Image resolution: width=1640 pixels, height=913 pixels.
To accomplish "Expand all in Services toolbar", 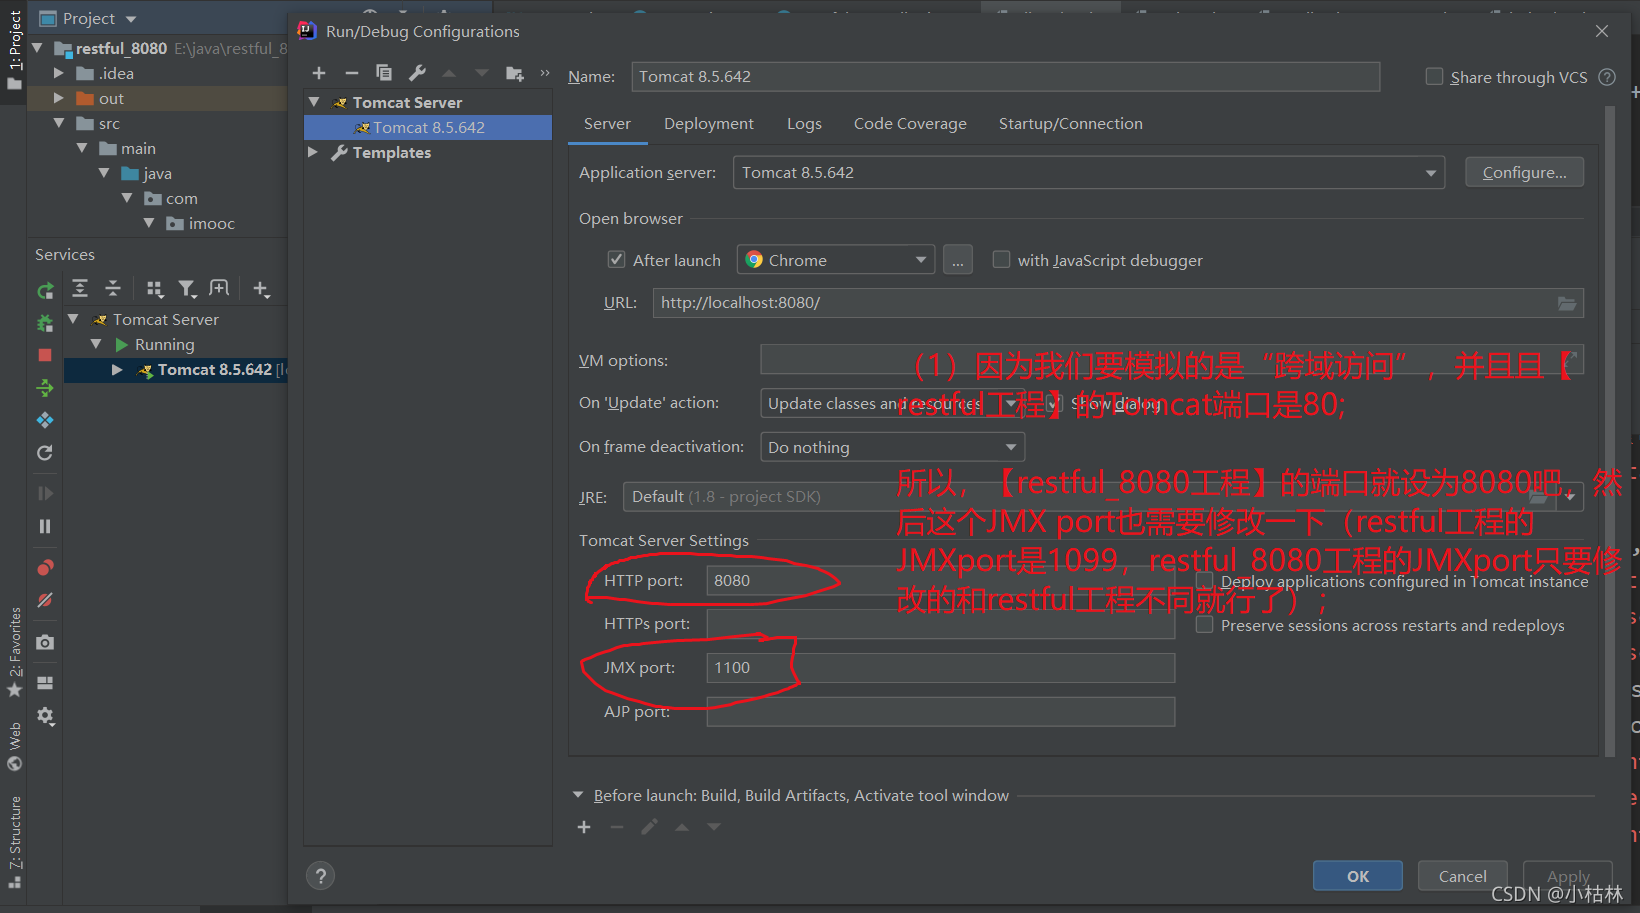I will click(80, 289).
